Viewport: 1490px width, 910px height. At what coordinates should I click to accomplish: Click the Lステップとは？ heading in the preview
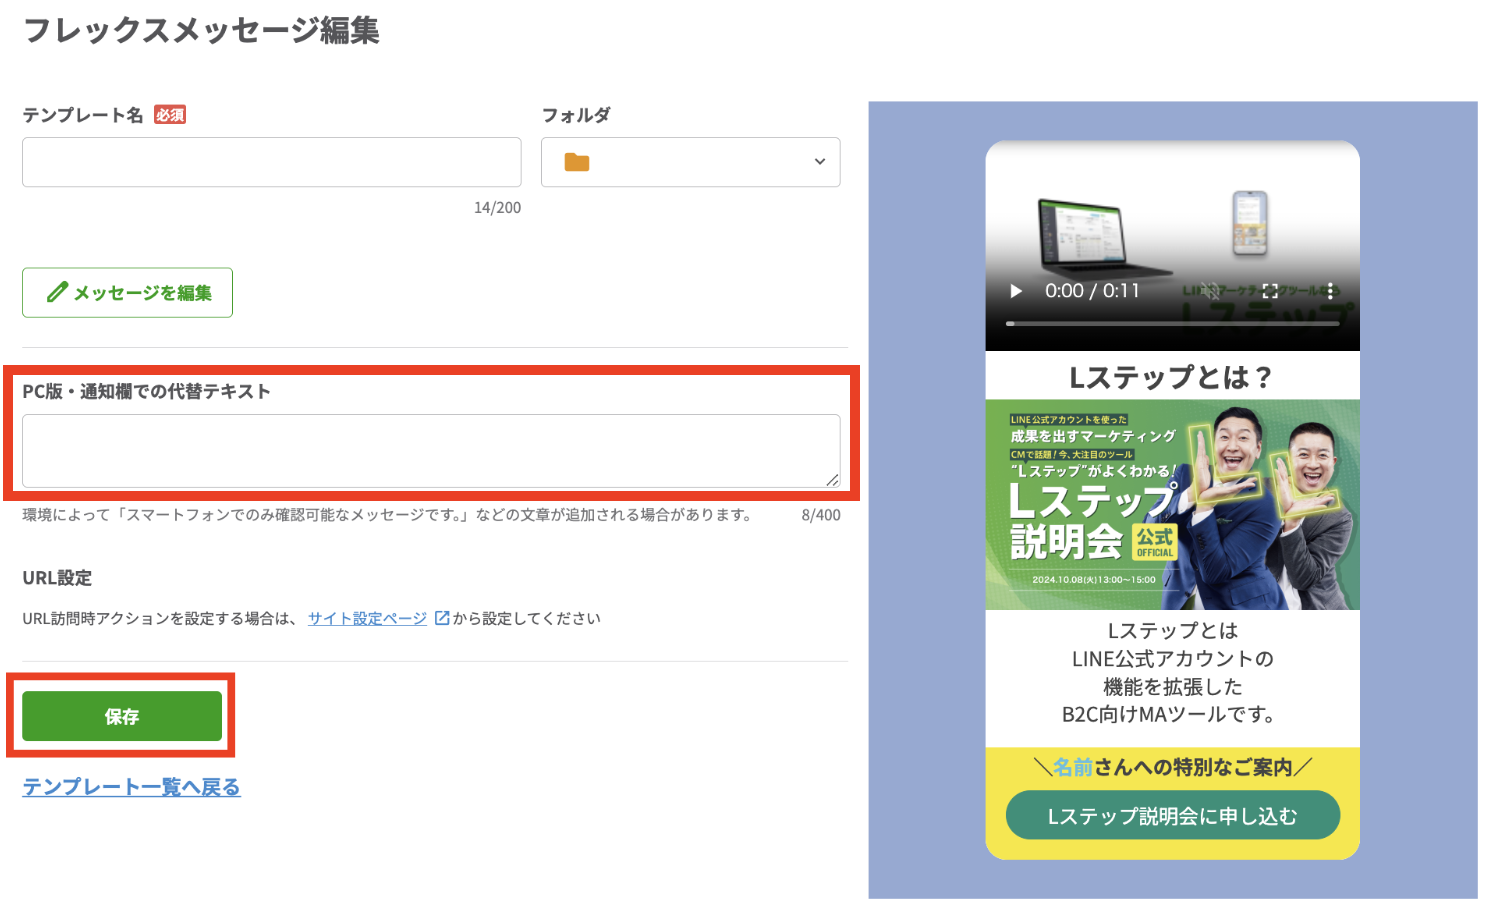1171,377
